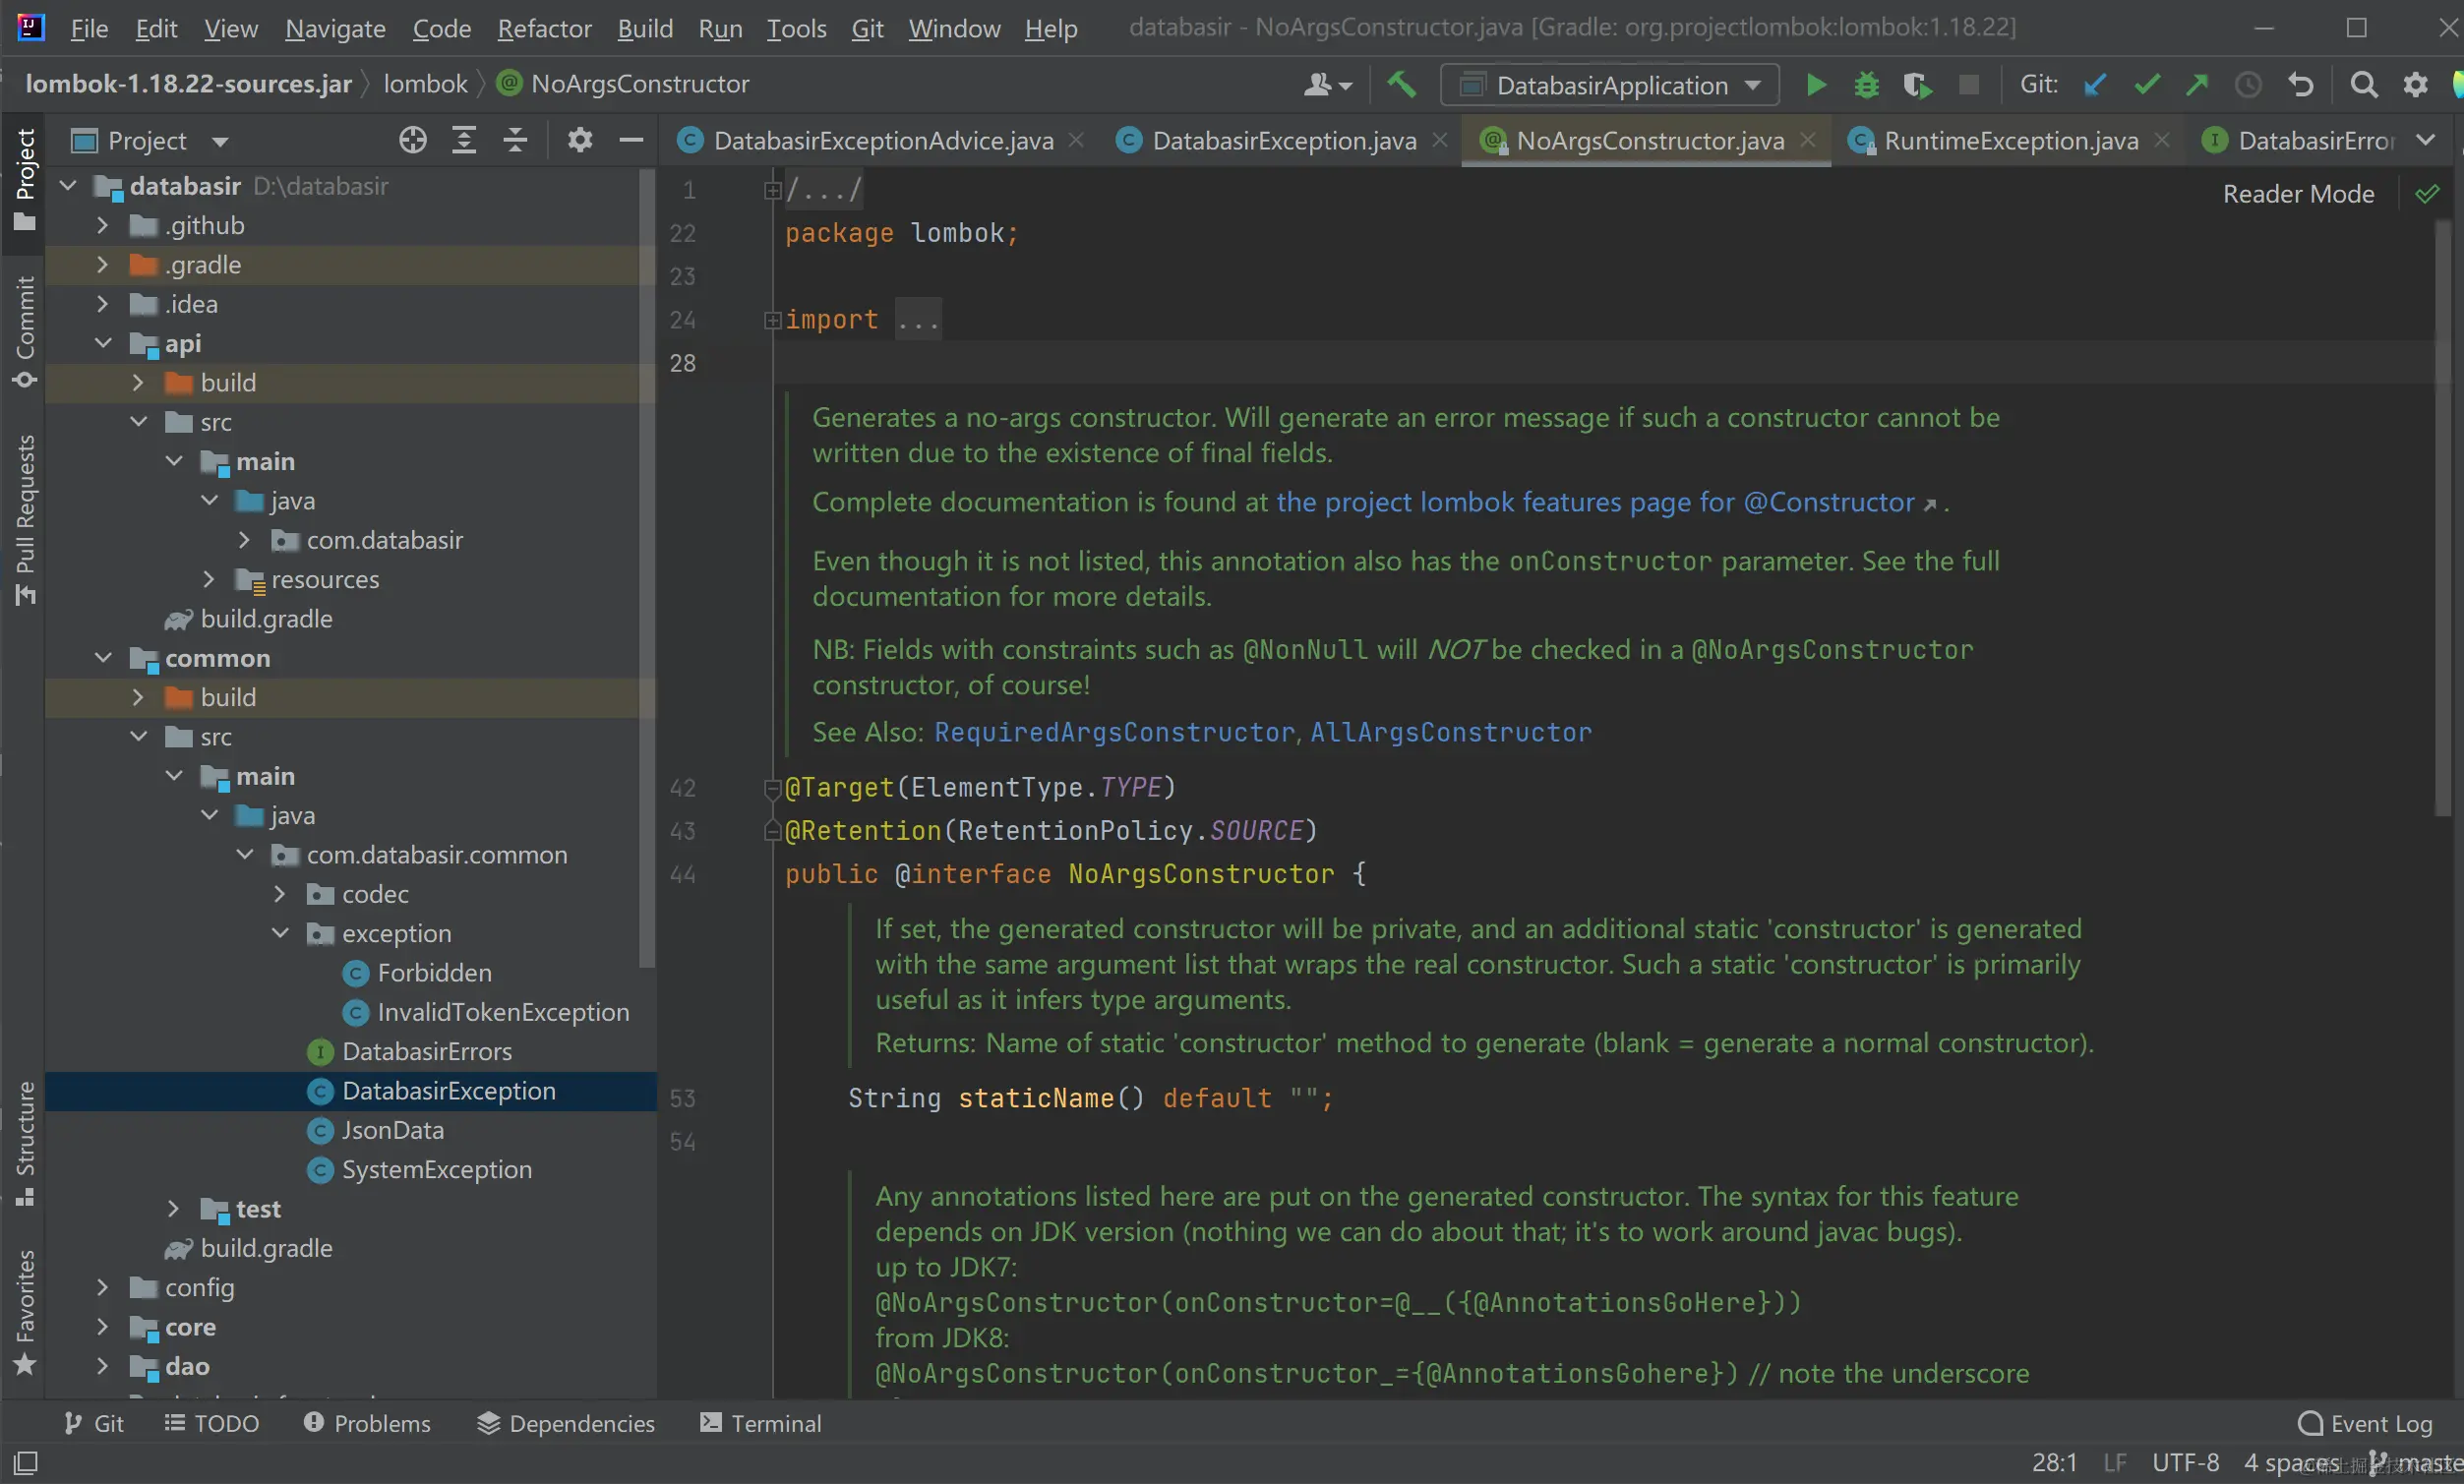Collapse all in Project panel

[x=515, y=141]
